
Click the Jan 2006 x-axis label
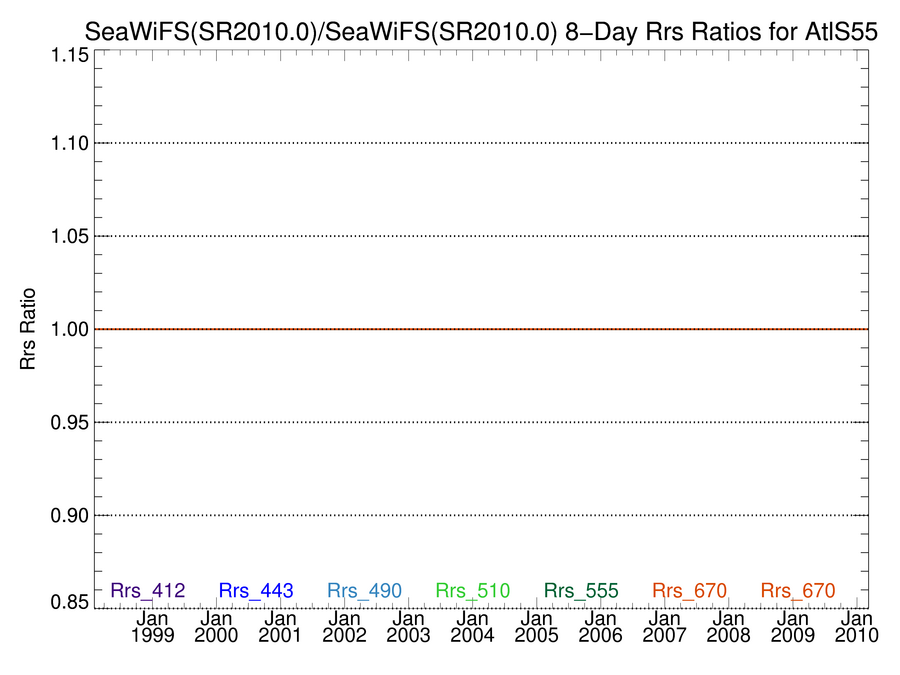click(601, 627)
